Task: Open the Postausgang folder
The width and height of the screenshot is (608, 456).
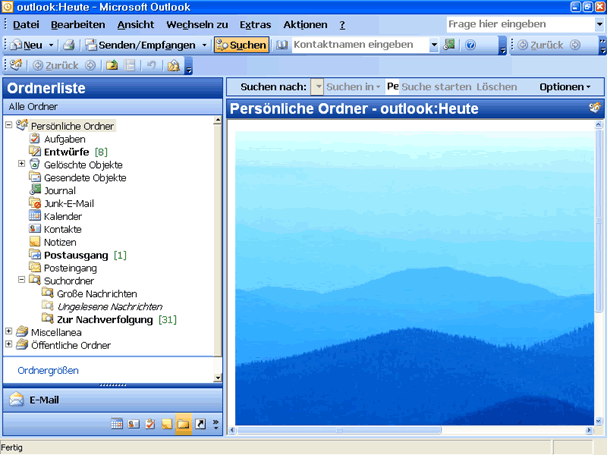Action: (x=76, y=255)
